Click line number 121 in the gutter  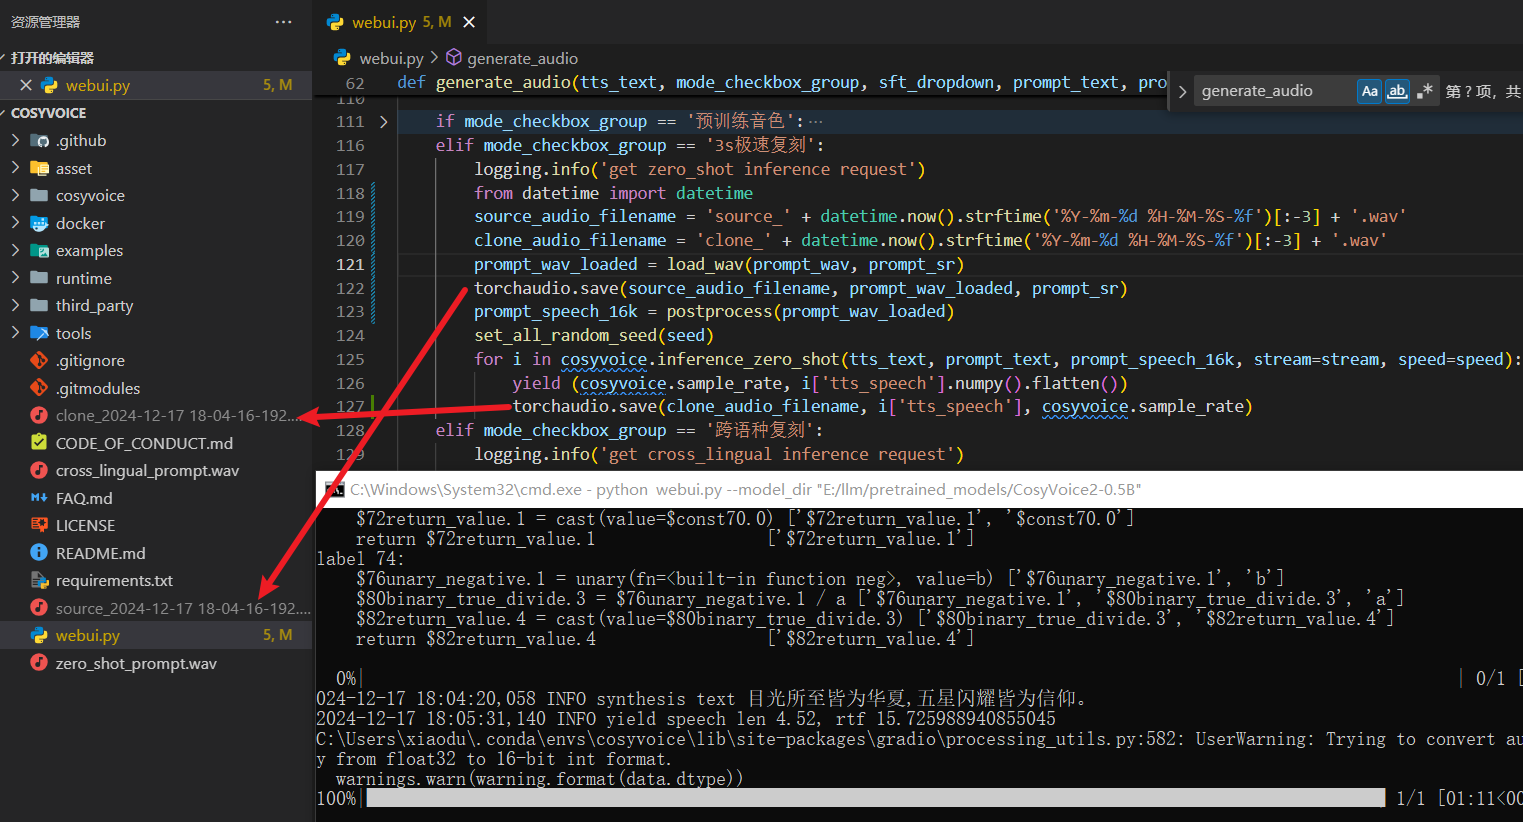[x=350, y=265]
